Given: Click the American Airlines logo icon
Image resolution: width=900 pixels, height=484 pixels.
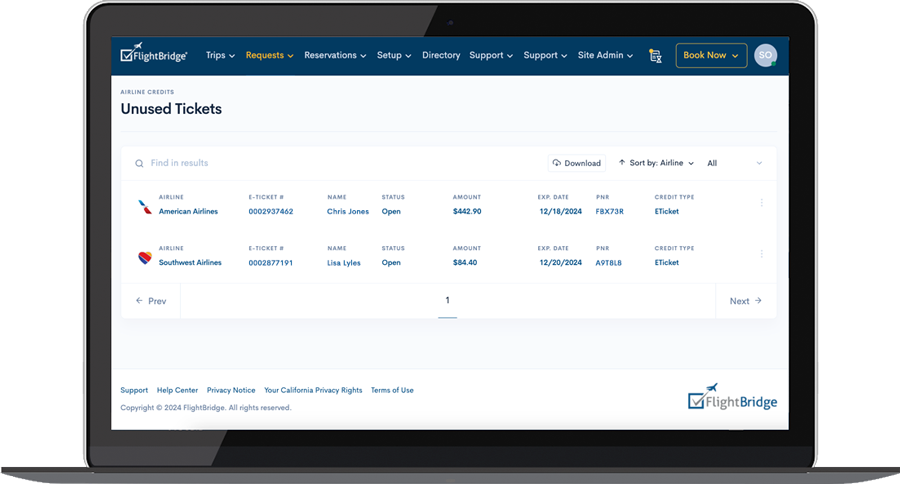Looking at the screenshot, I should coord(145,207).
